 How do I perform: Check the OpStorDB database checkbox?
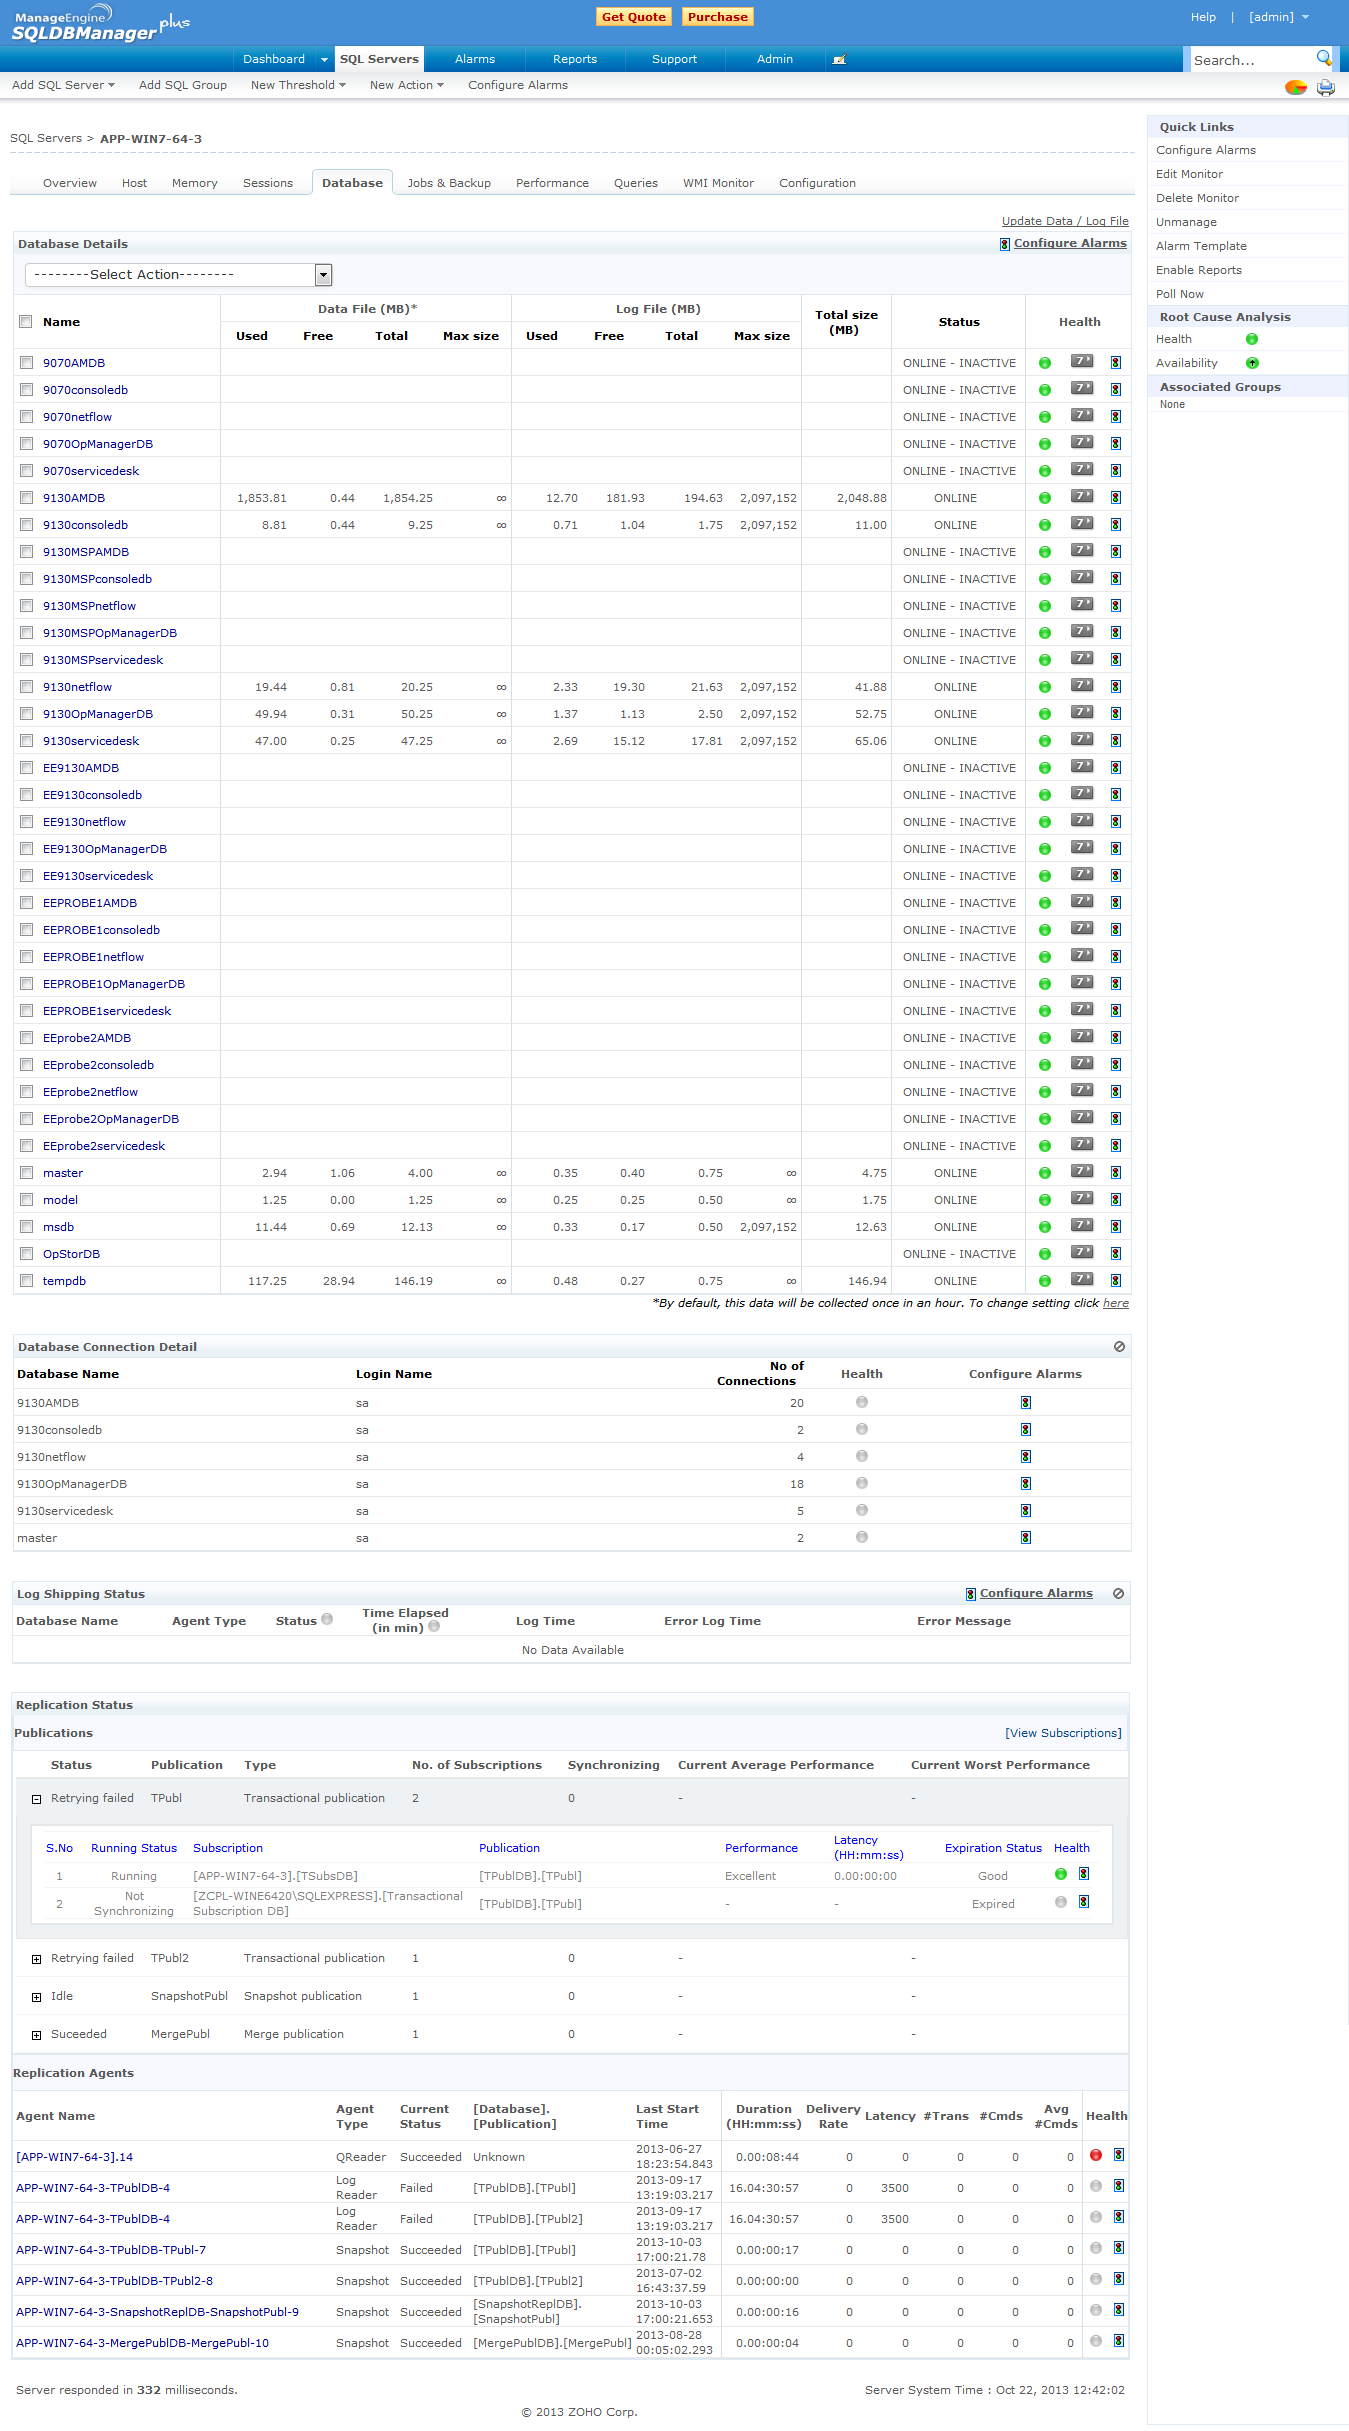(x=27, y=1254)
